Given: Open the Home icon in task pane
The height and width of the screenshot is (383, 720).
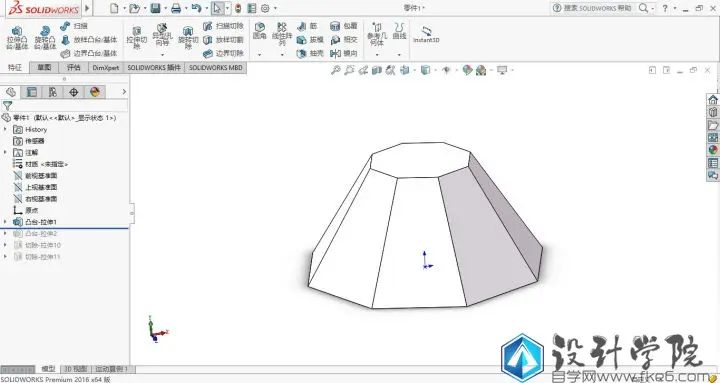Looking at the screenshot, I should coord(713,100).
